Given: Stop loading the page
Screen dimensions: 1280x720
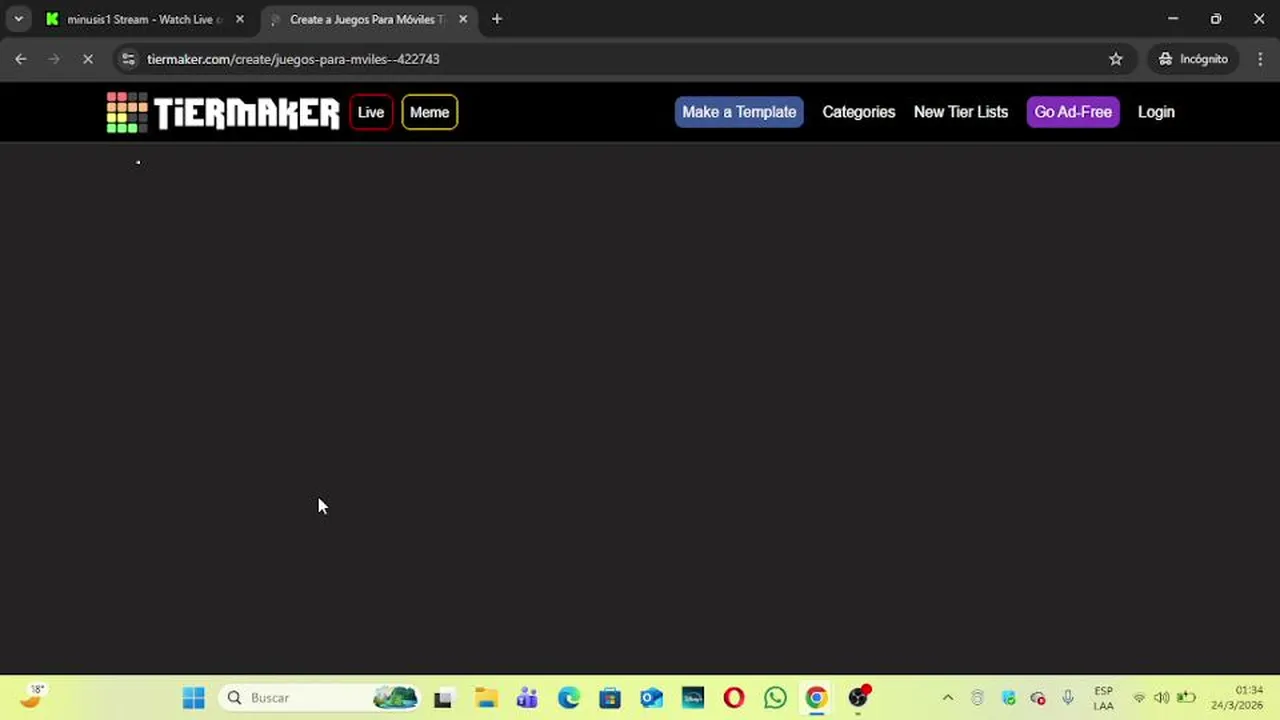Looking at the screenshot, I should point(88,59).
